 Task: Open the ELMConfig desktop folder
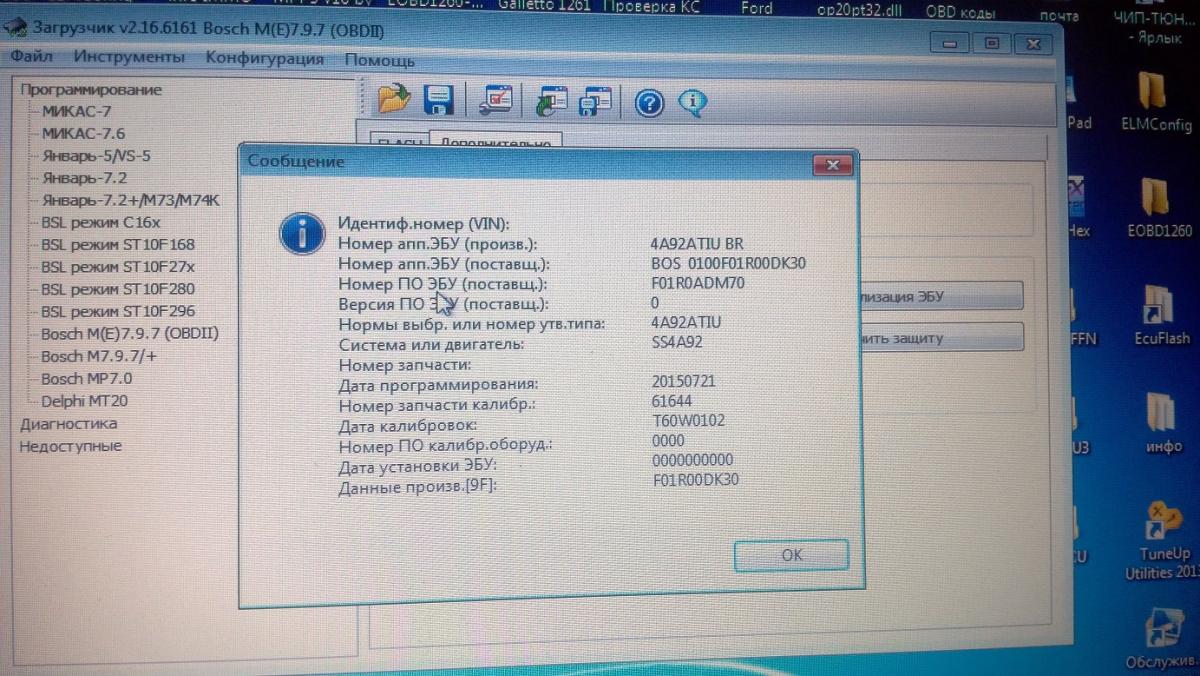pos(1157,103)
